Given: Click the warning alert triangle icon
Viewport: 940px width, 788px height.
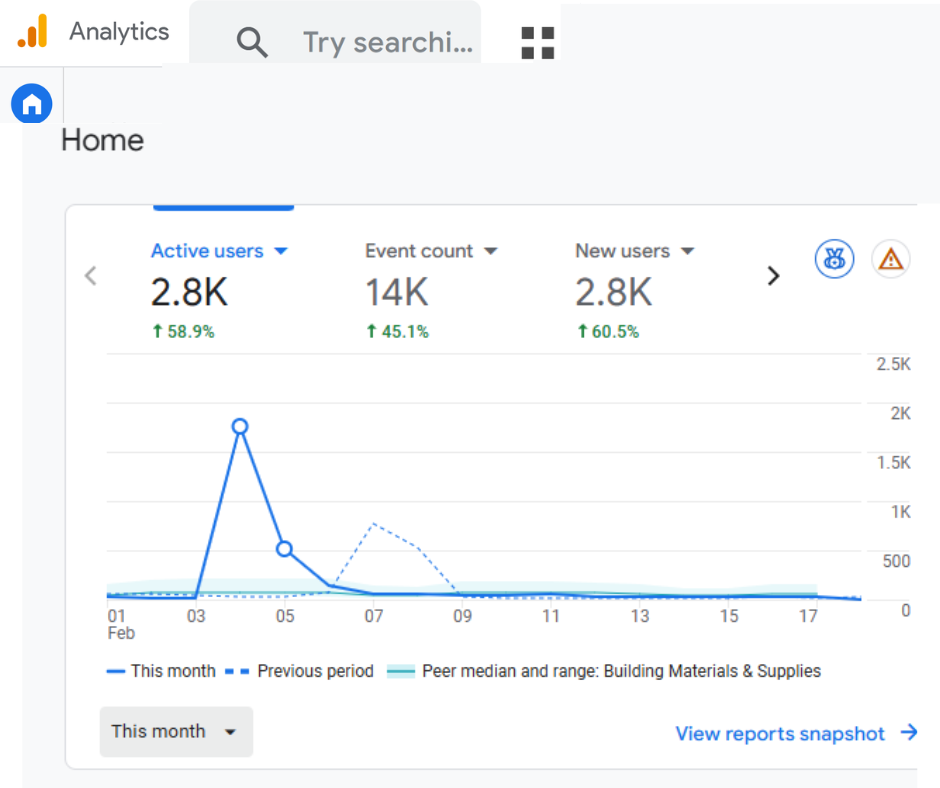Looking at the screenshot, I should tap(890, 258).
